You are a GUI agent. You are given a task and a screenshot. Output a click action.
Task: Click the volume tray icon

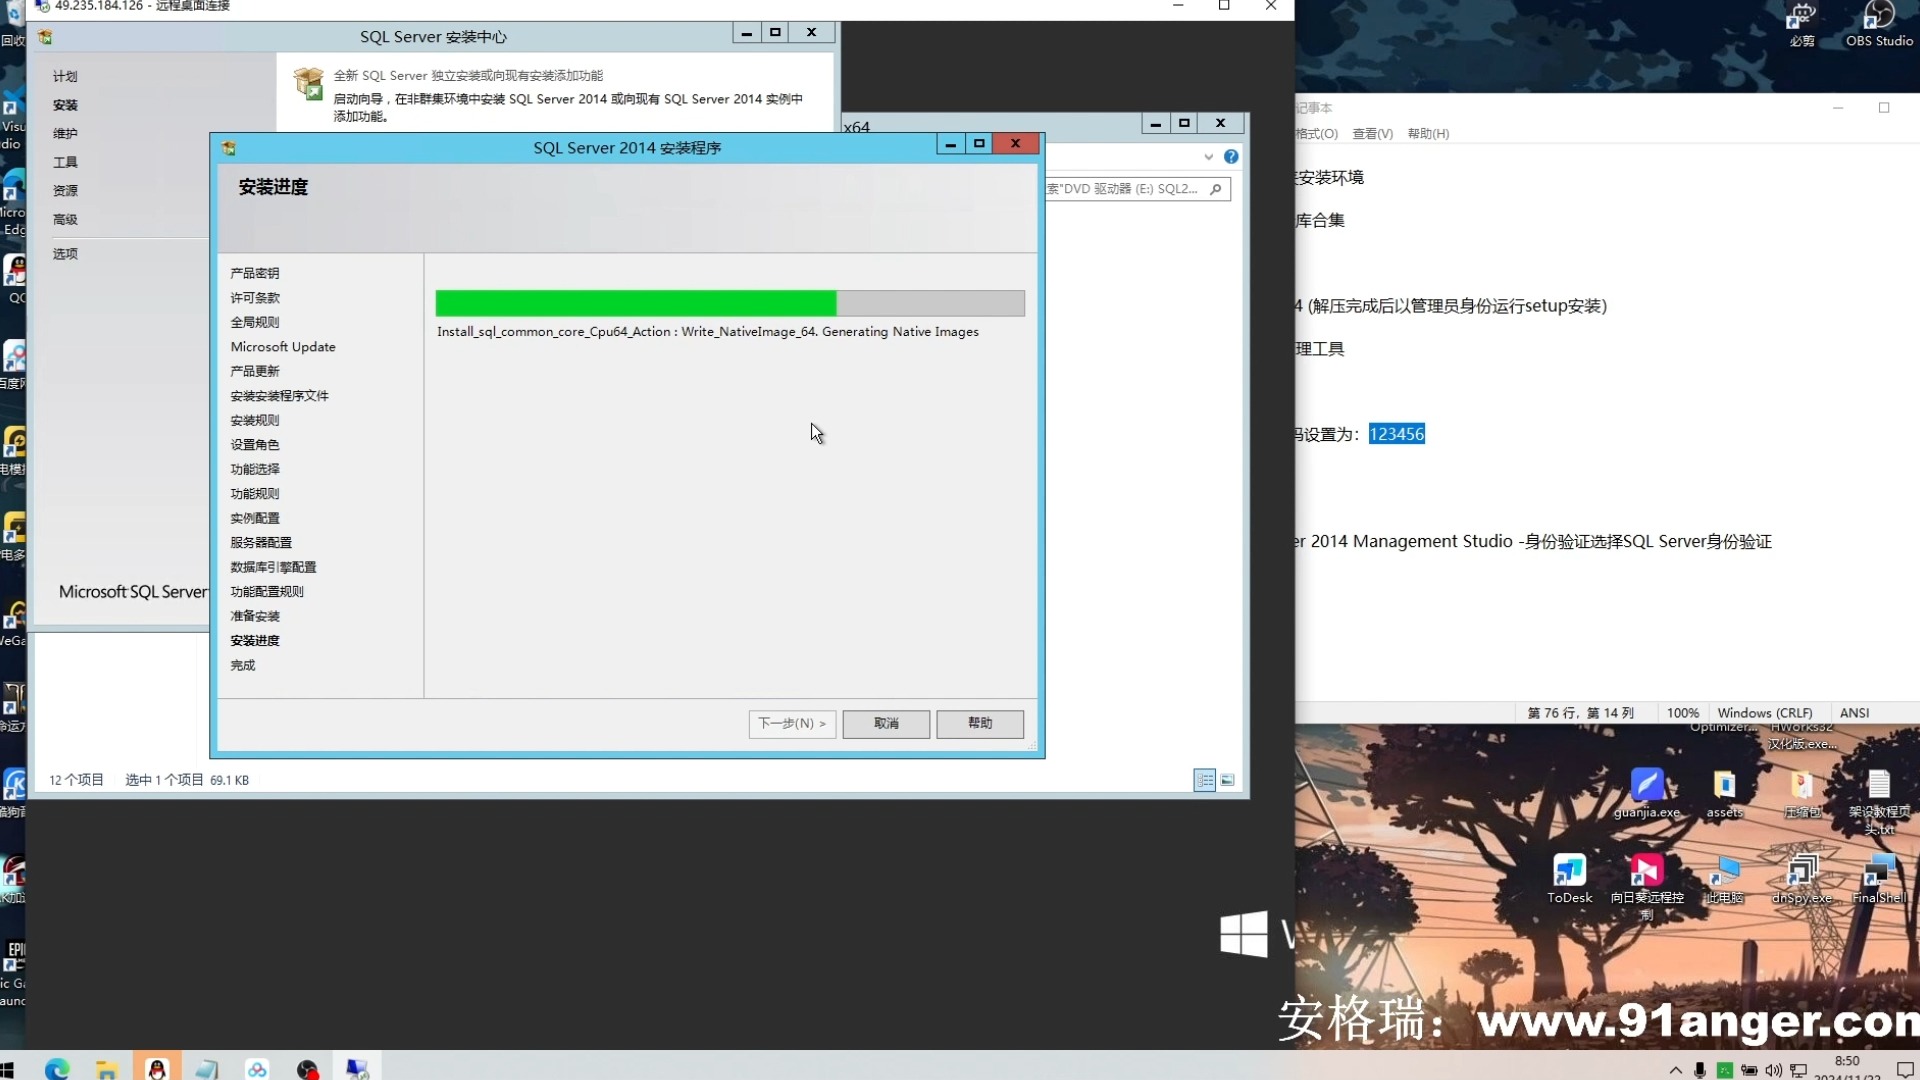1774,1070
